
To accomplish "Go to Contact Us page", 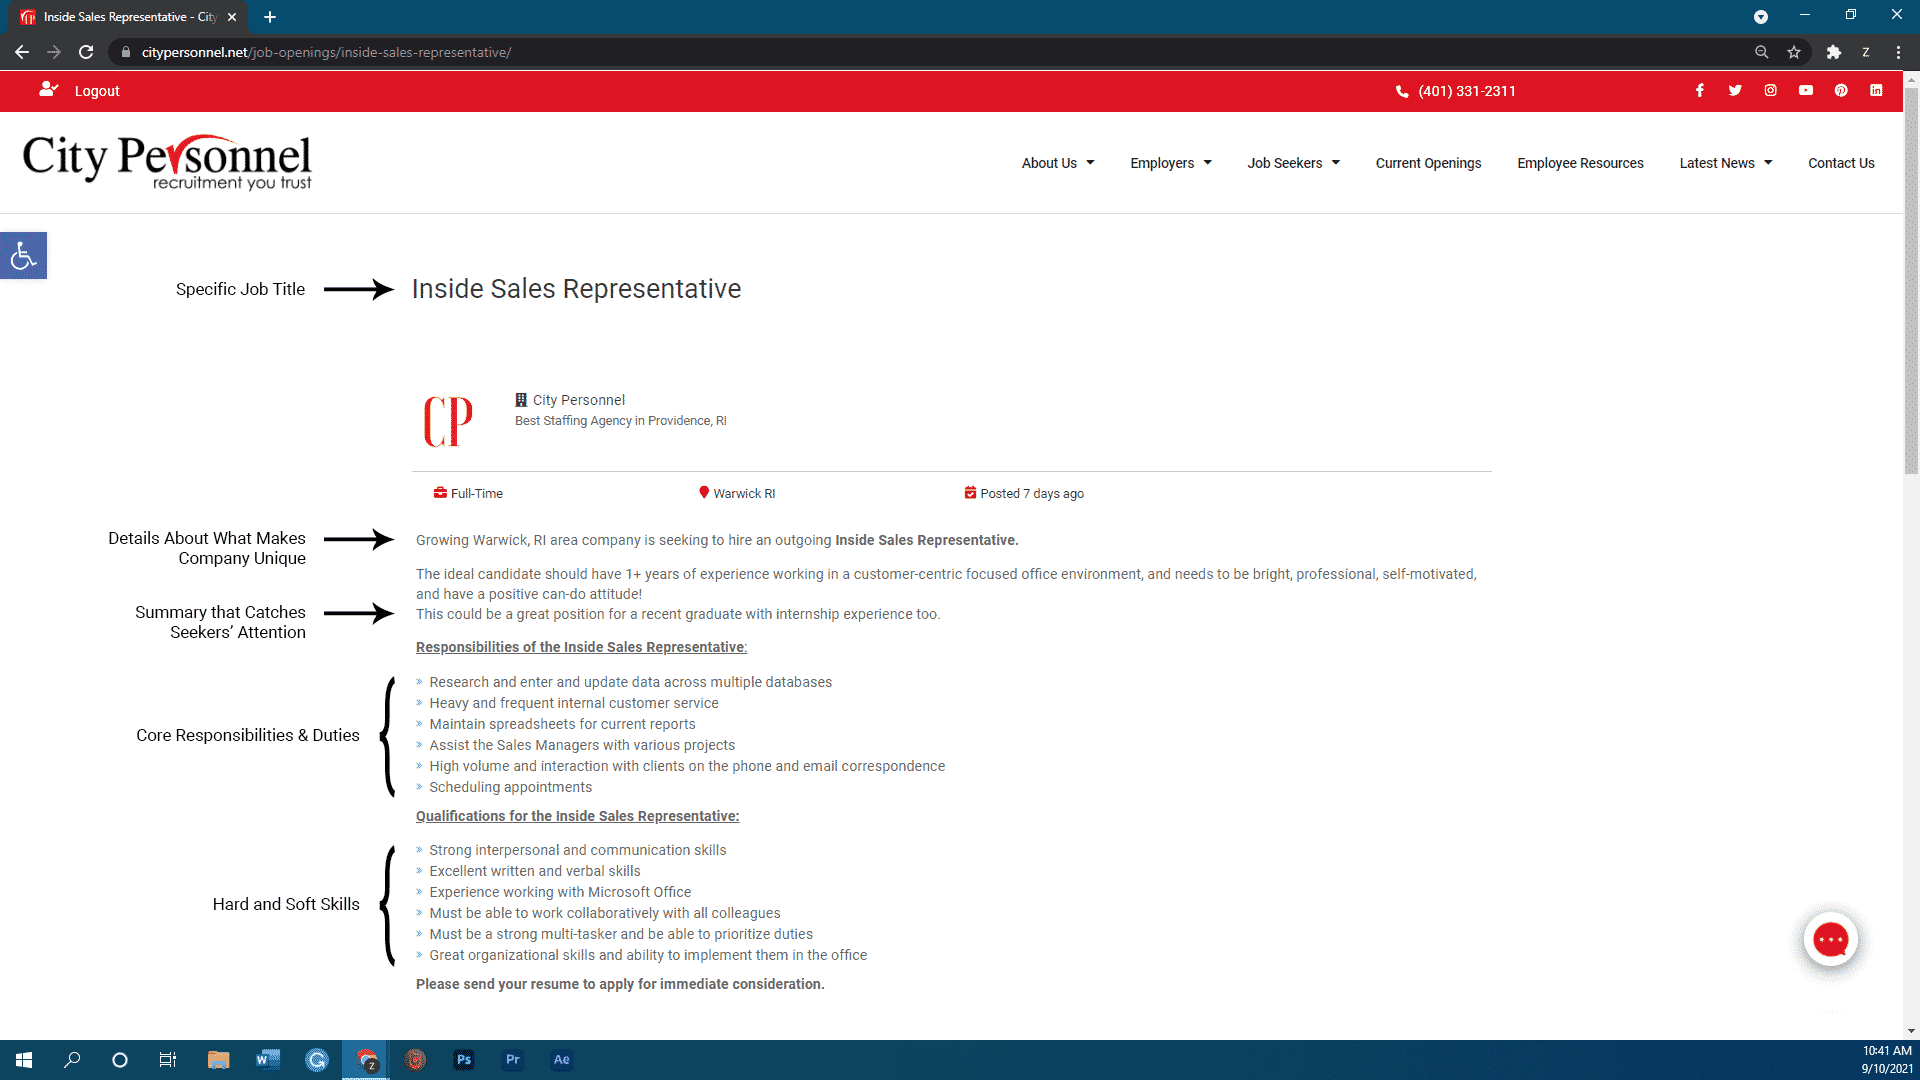I will (1841, 163).
